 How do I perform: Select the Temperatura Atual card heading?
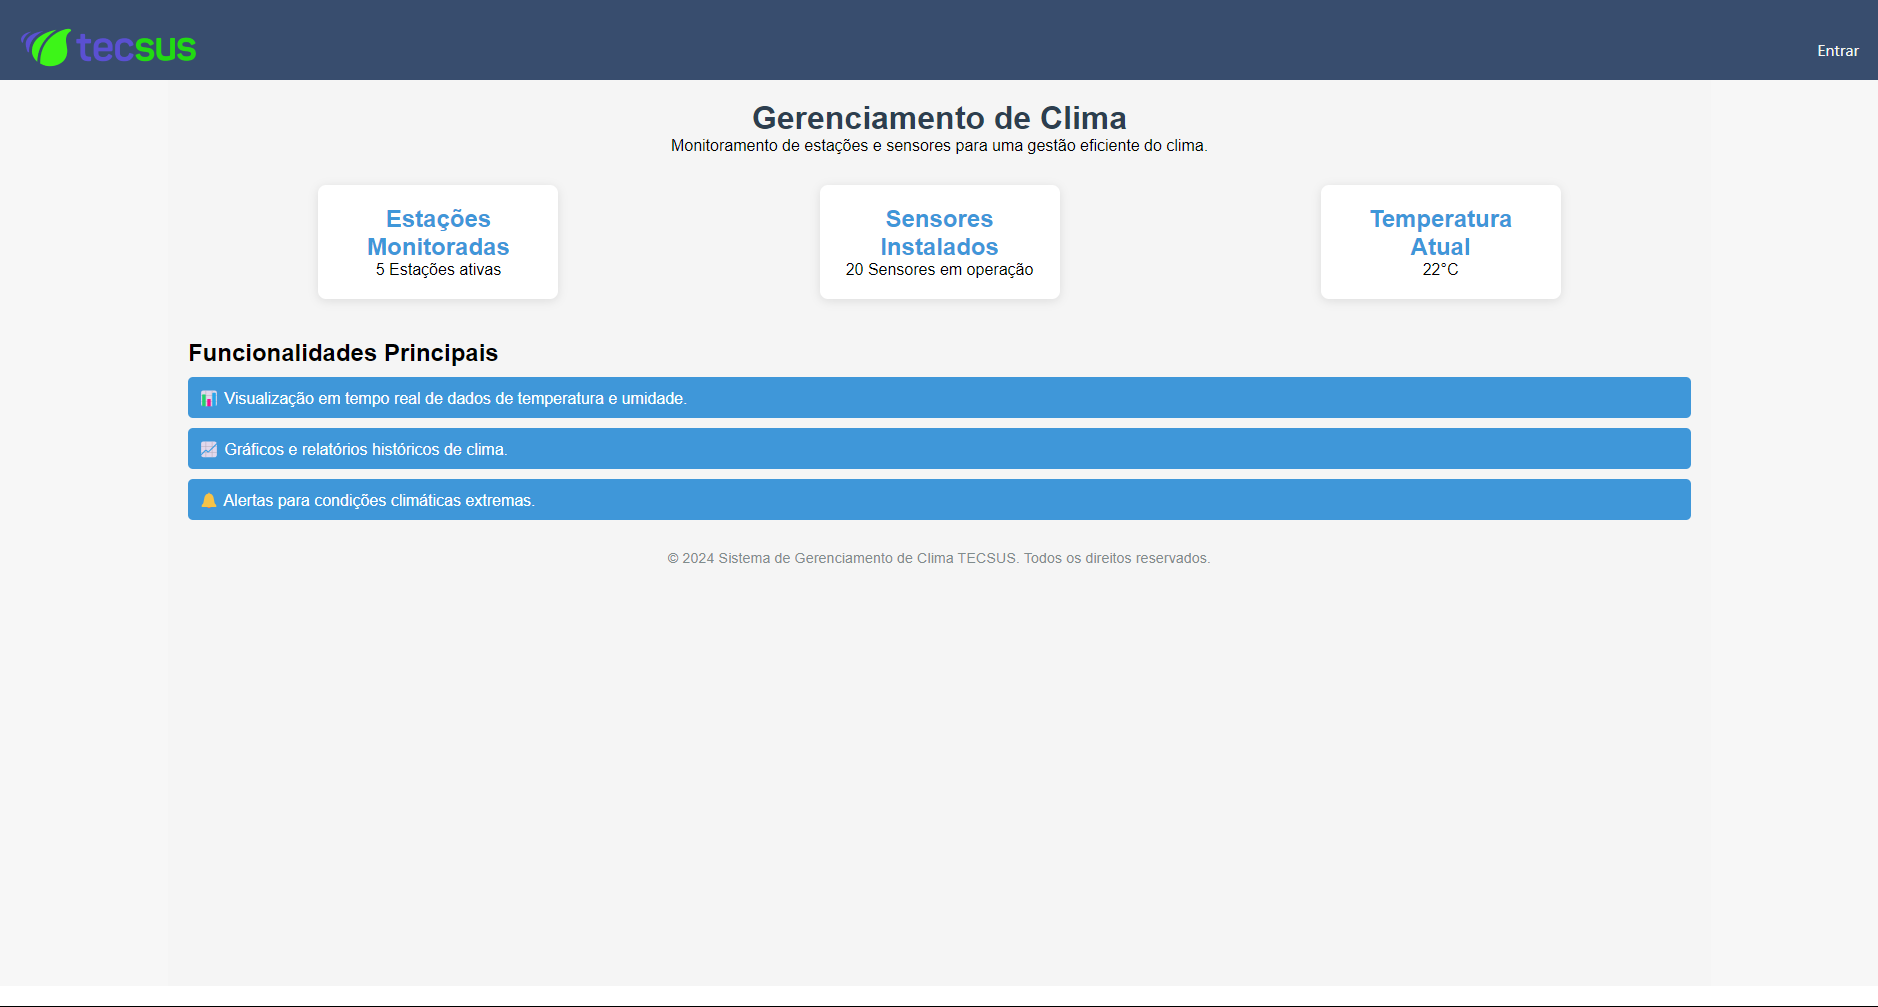pos(1440,232)
